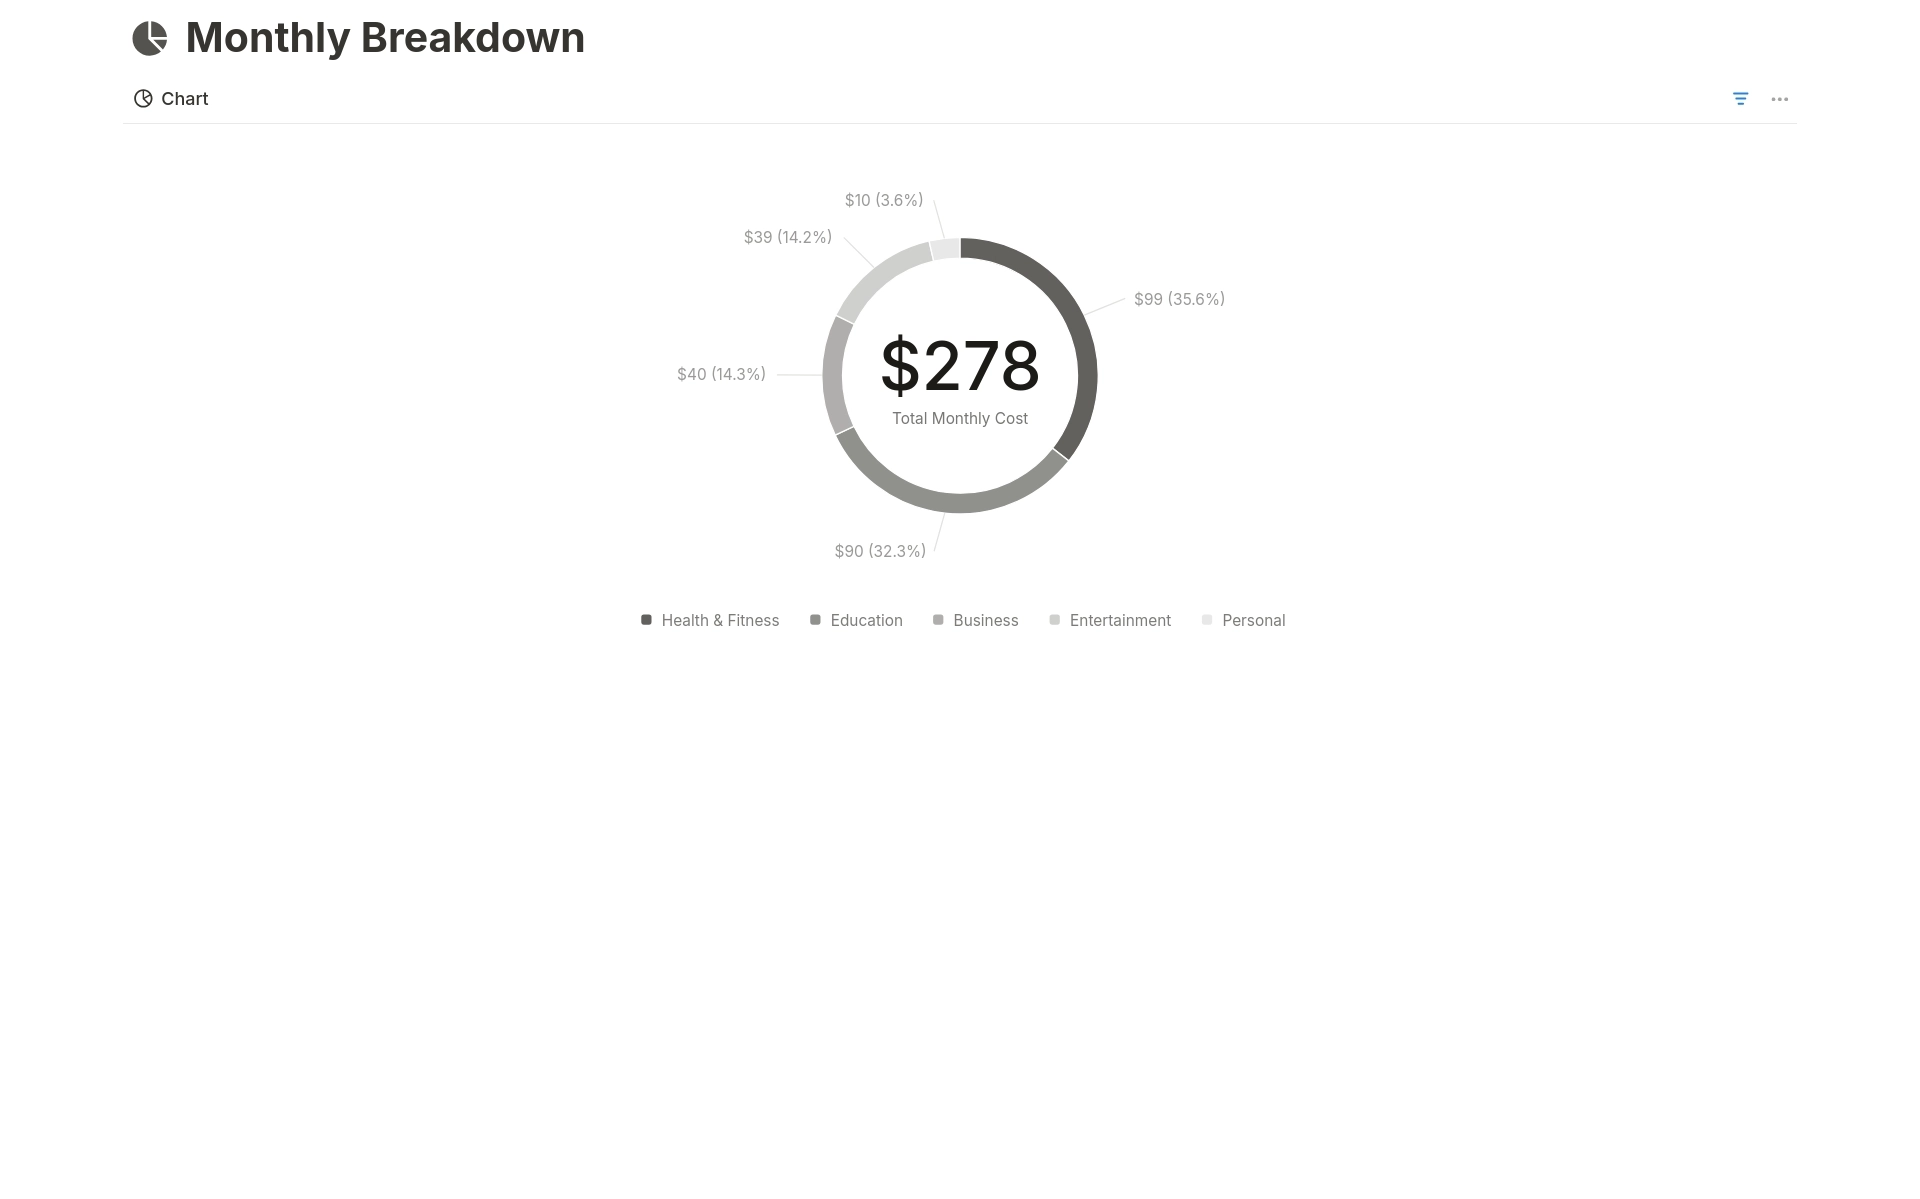Screen dimensions: 1920x1199
Task: Click the Health & Fitness legend icon
Action: (645, 619)
